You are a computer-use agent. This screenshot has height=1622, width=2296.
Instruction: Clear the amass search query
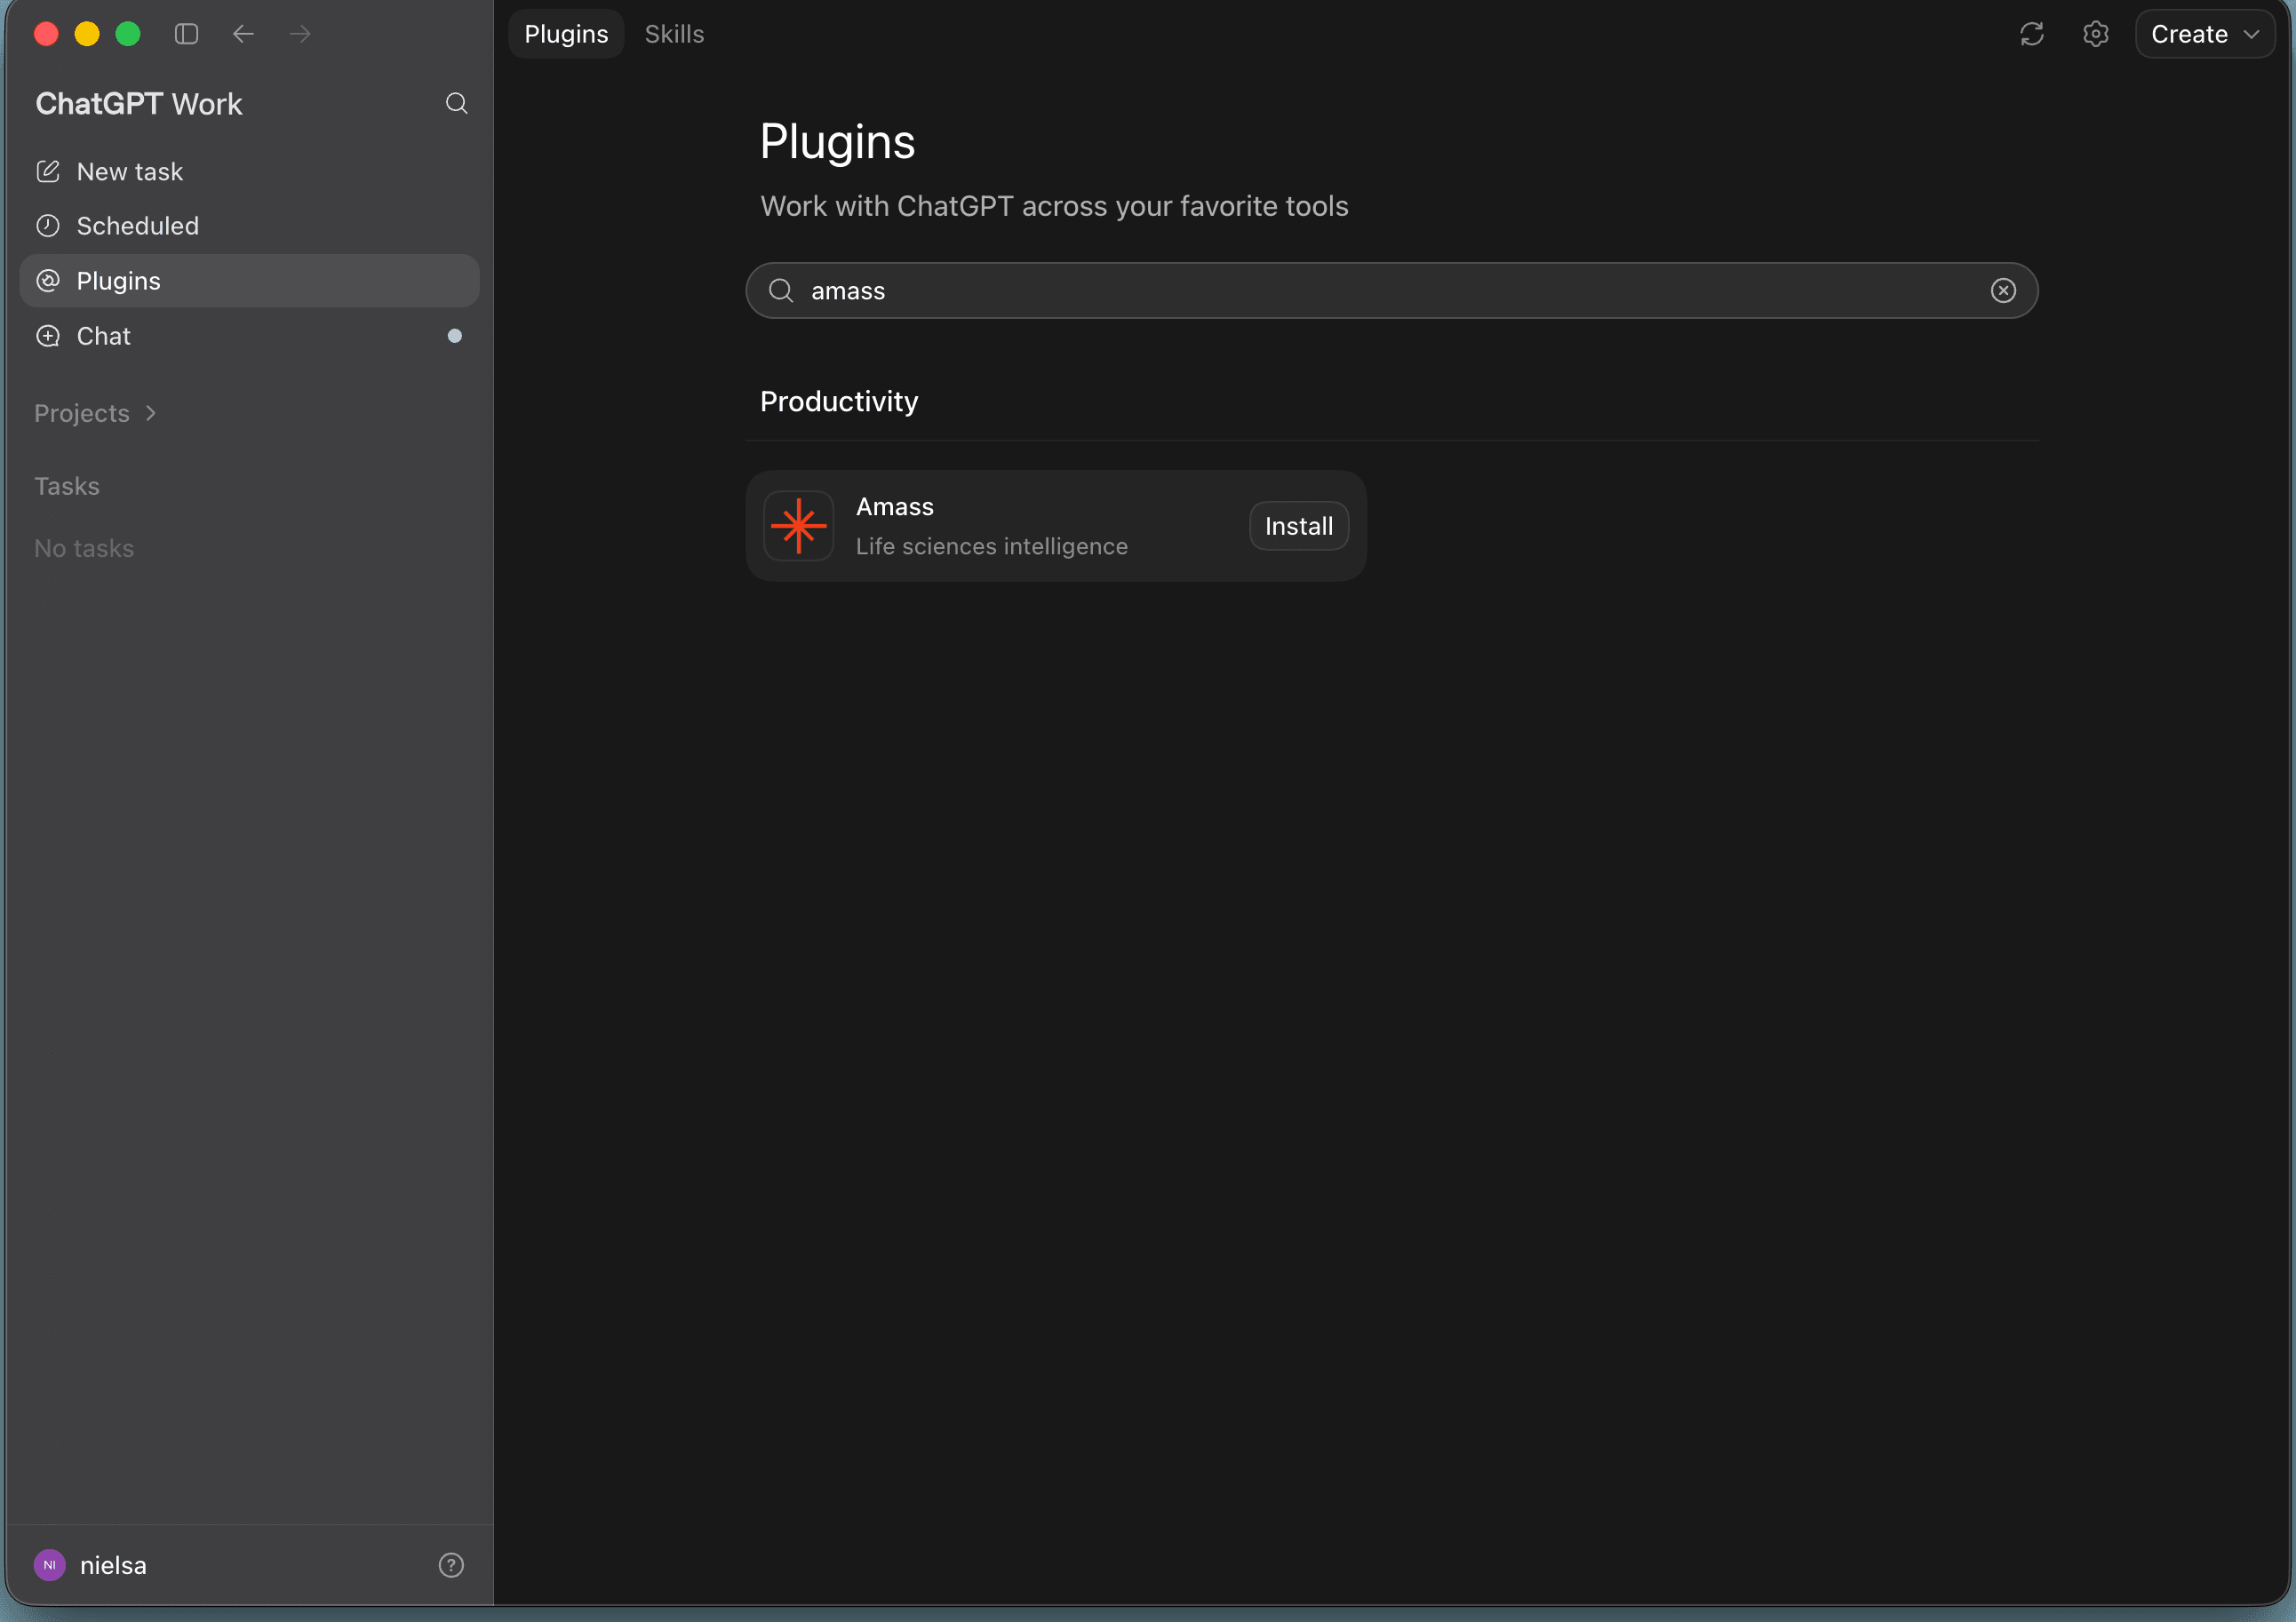click(2003, 290)
